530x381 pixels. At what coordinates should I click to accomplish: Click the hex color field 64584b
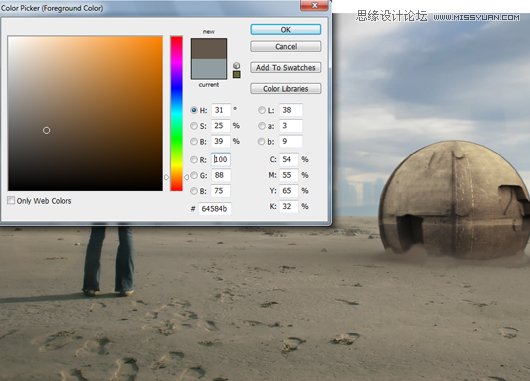tap(215, 209)
